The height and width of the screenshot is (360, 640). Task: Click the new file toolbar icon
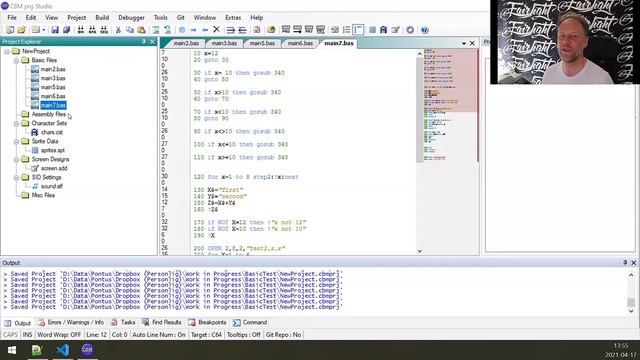10,30
